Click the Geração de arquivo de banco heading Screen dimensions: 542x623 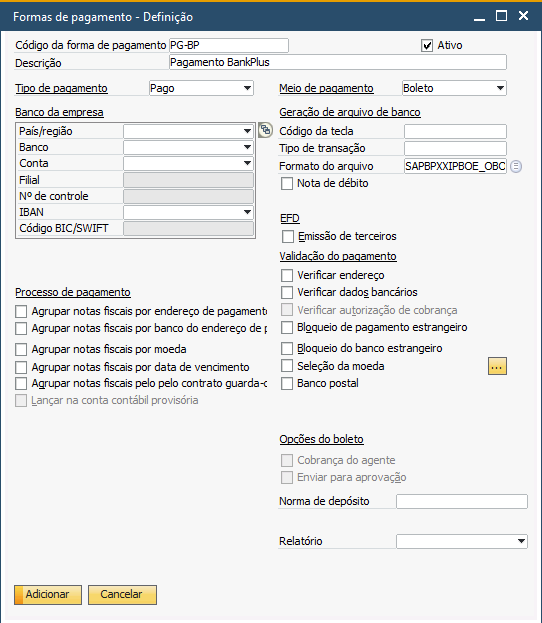coord(350,112)
